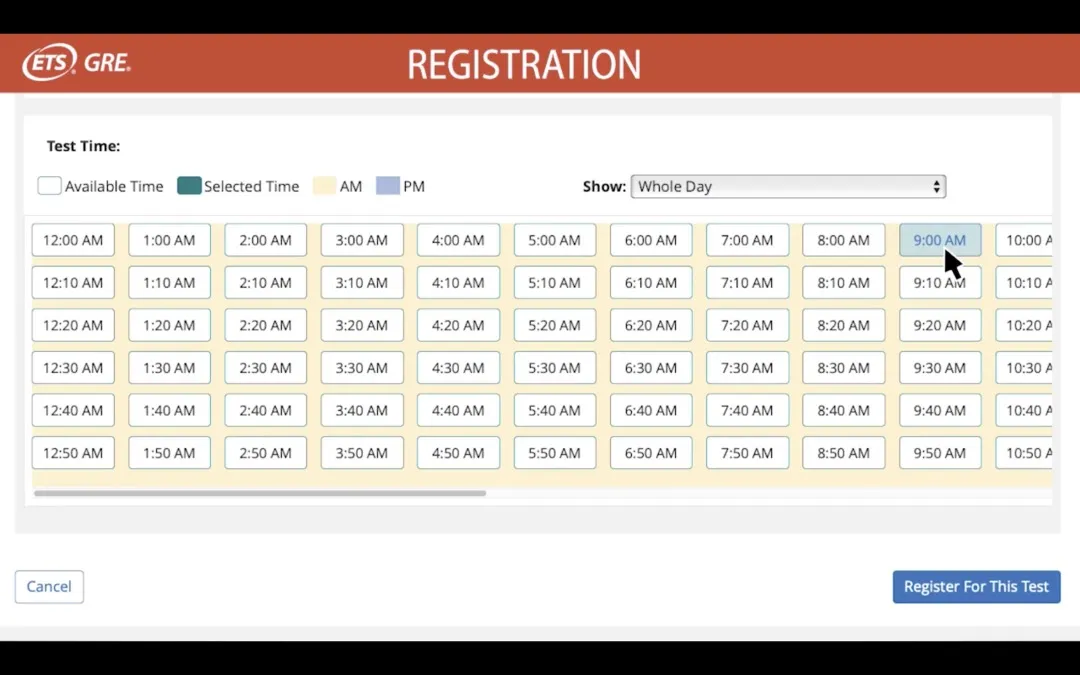The width and height of the screenshot is (1080, 675).
Task: Choose the 9:50 AM time slot
Action: pos(940,453)
